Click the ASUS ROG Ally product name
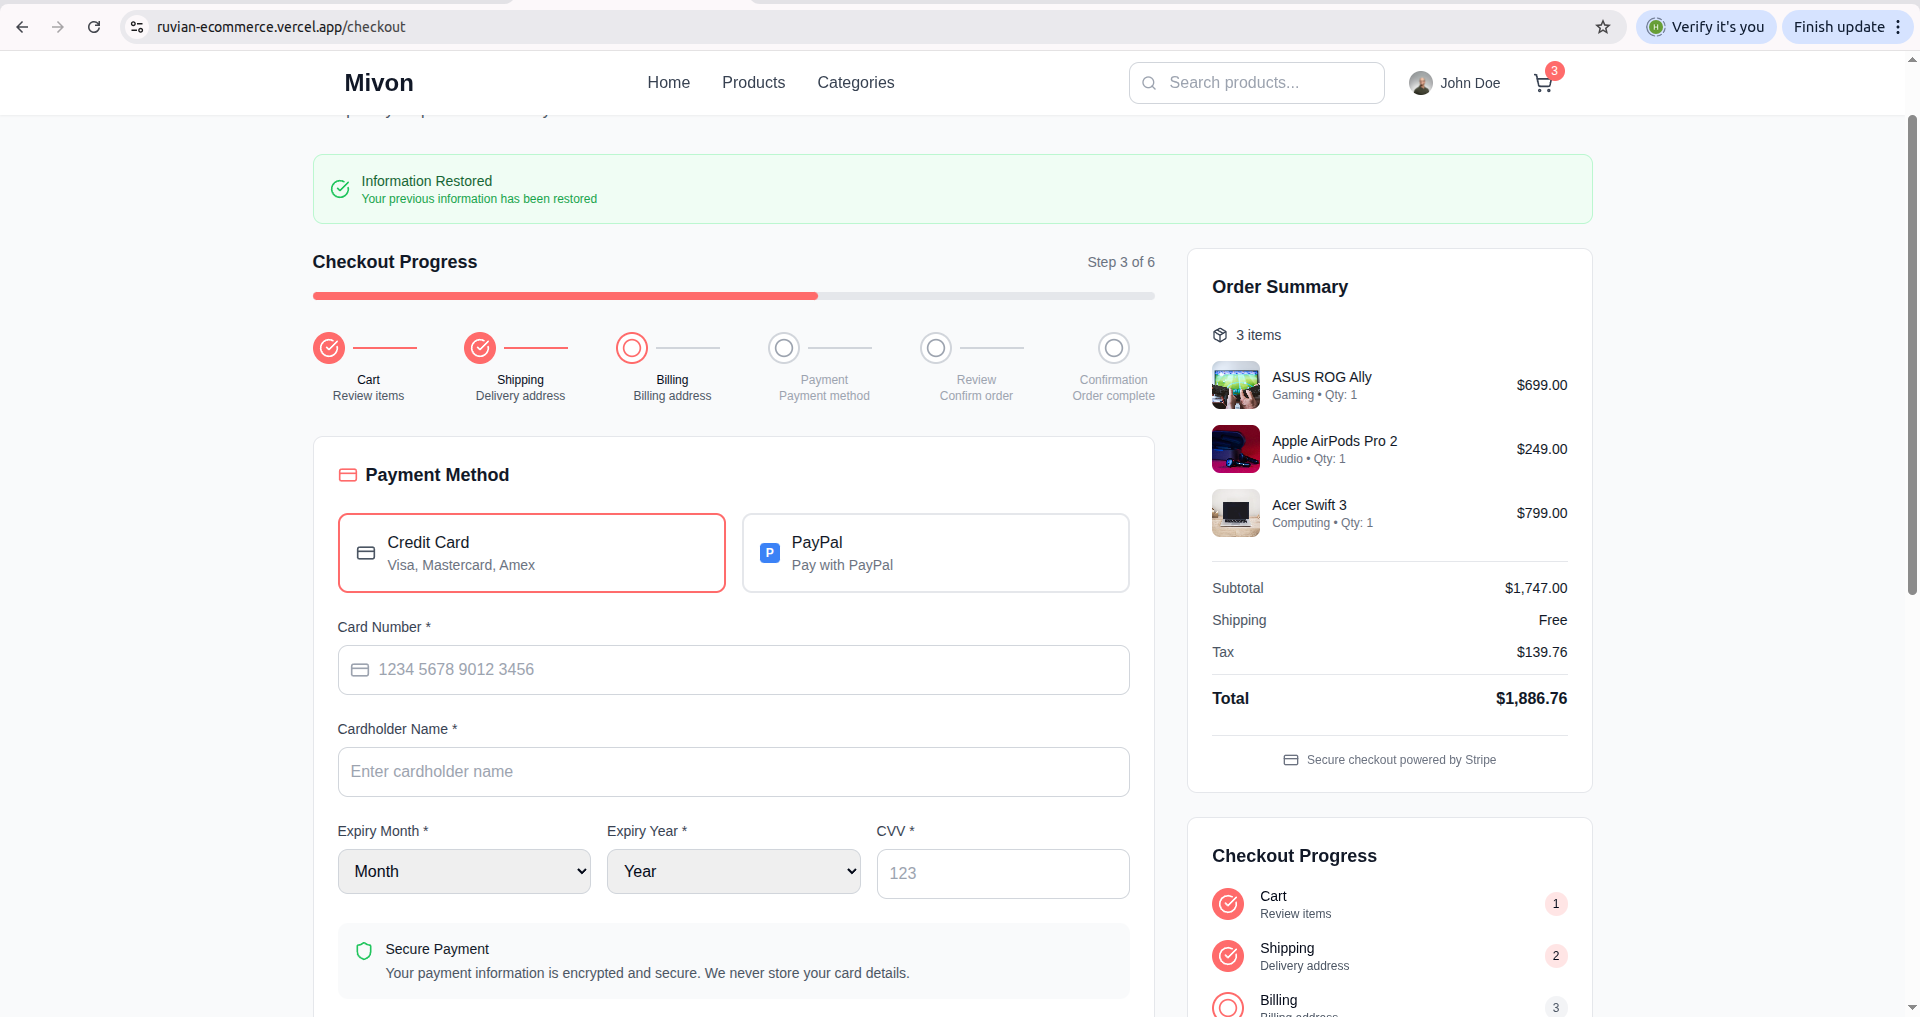The image size is (1920, 1017). [x=1321, y=377]
